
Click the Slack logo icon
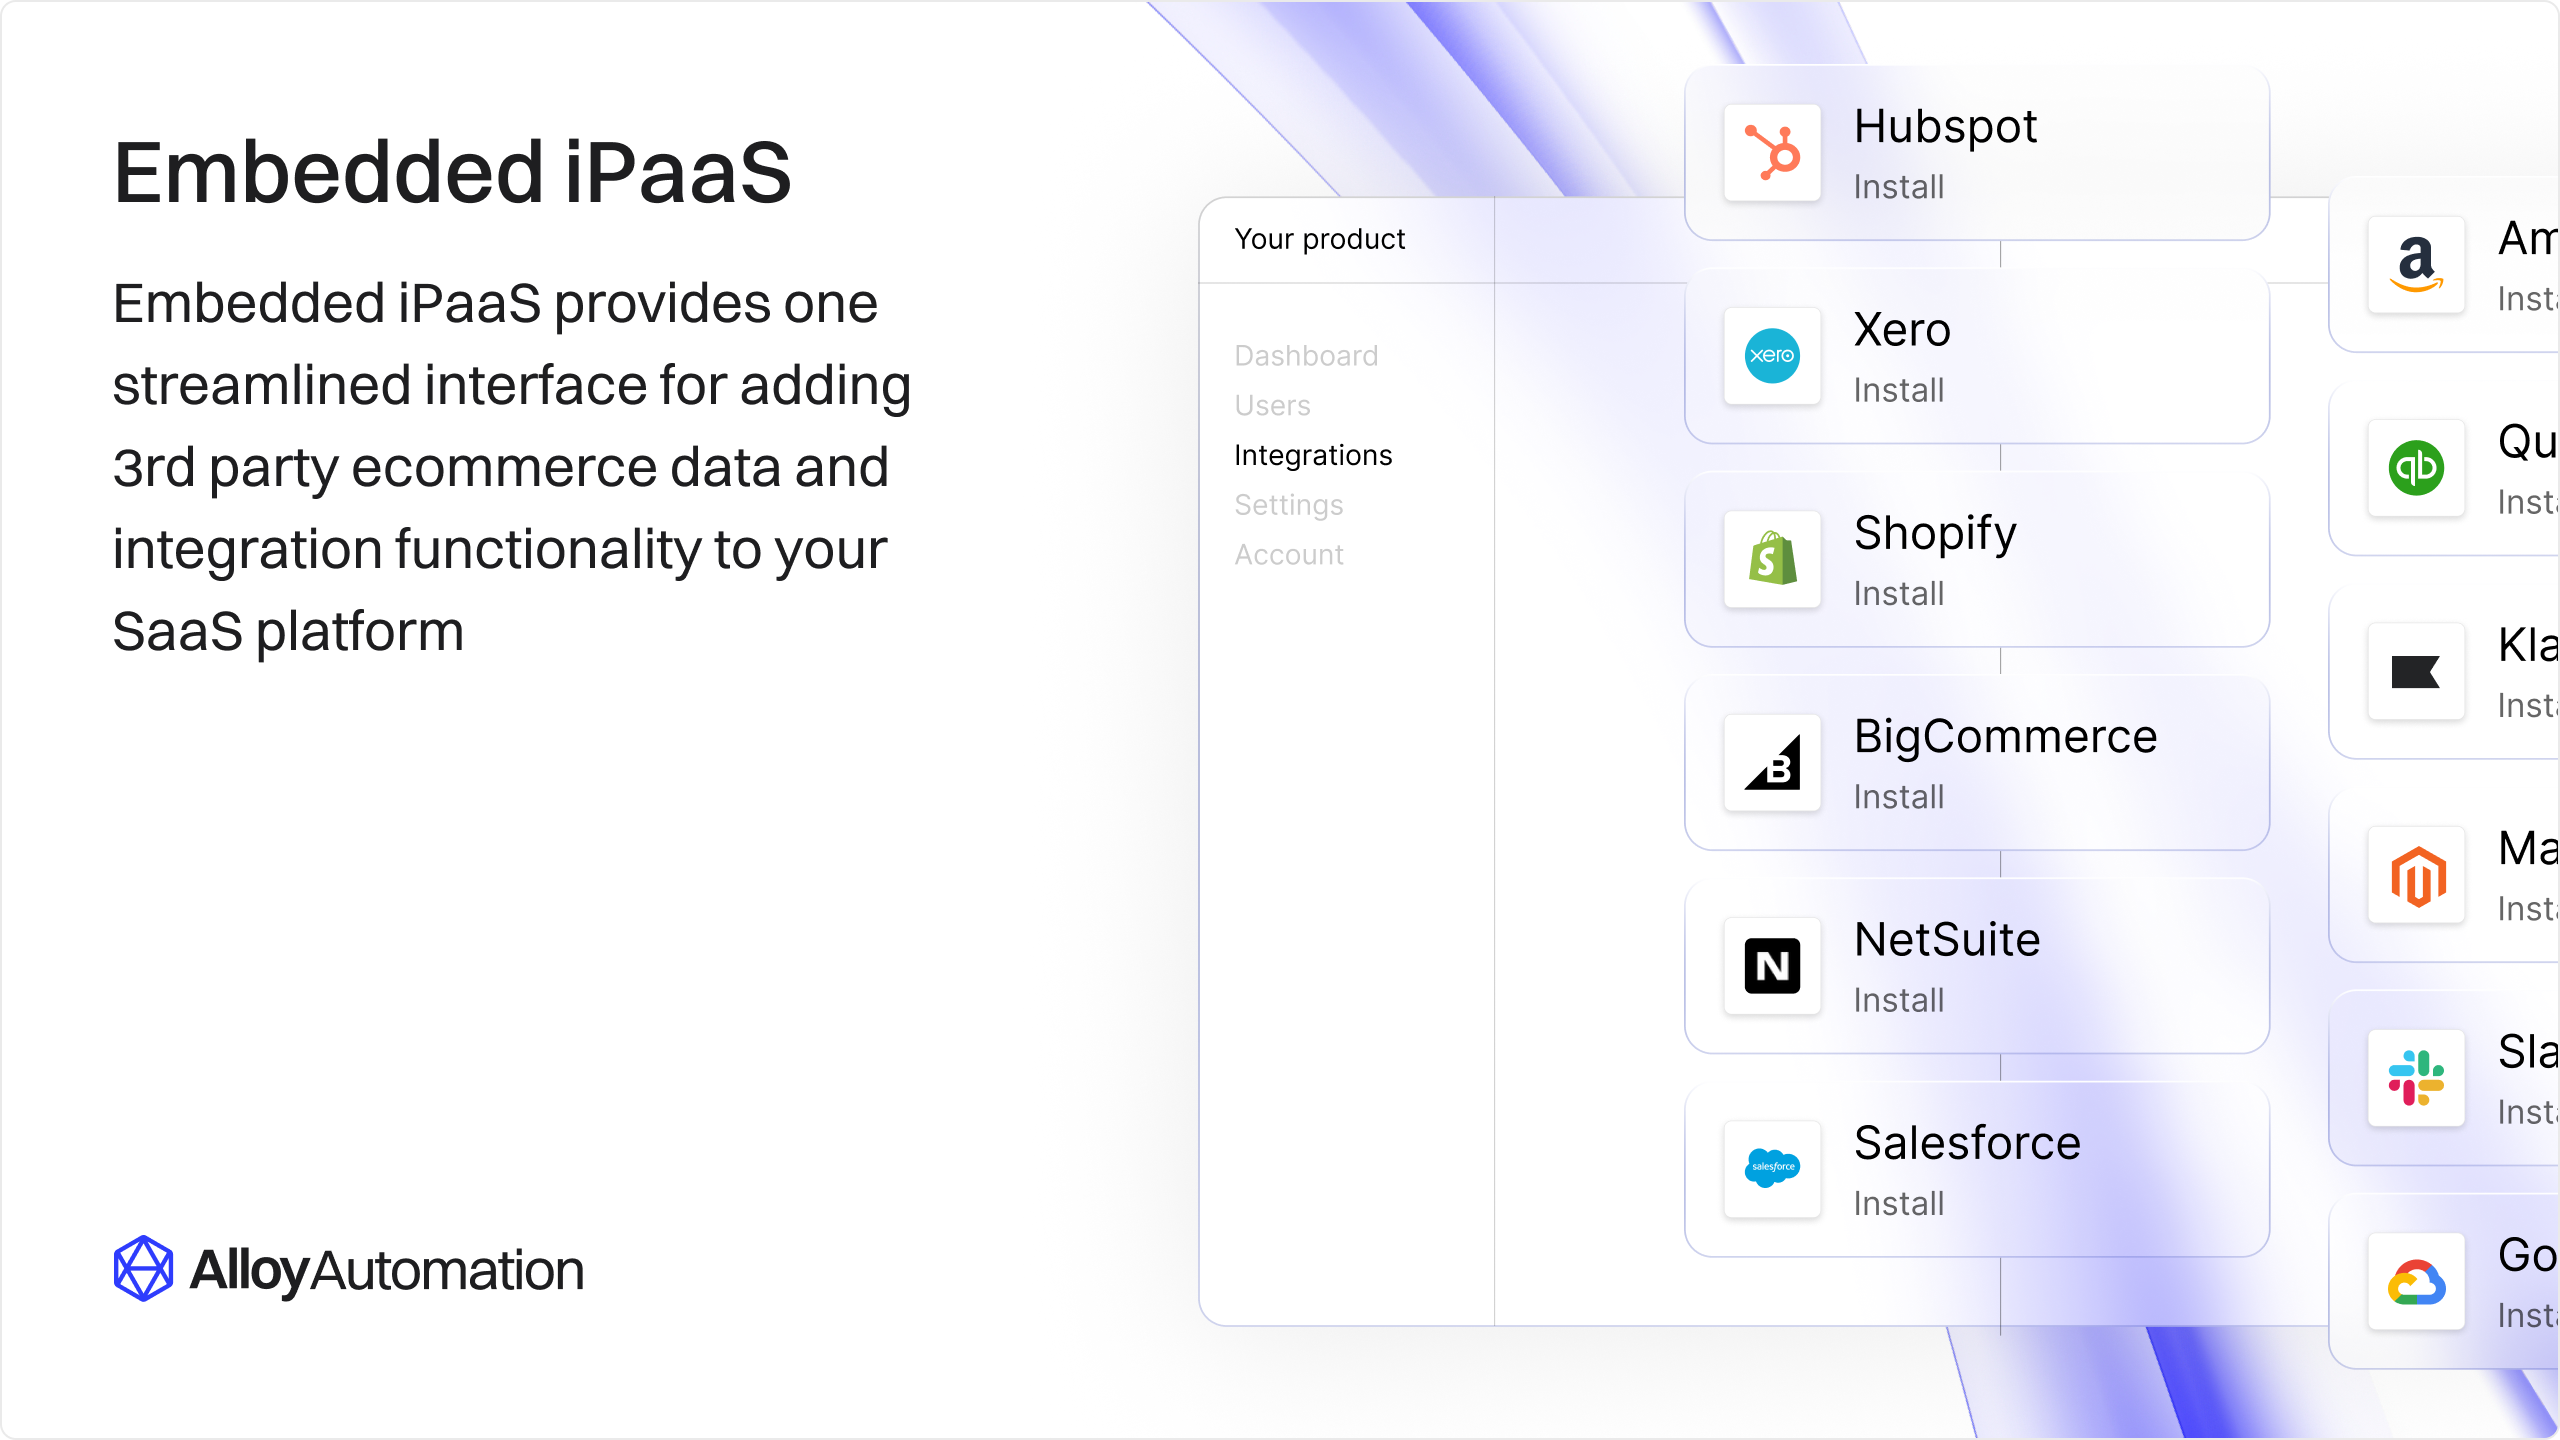[x=2416, y=1078]
